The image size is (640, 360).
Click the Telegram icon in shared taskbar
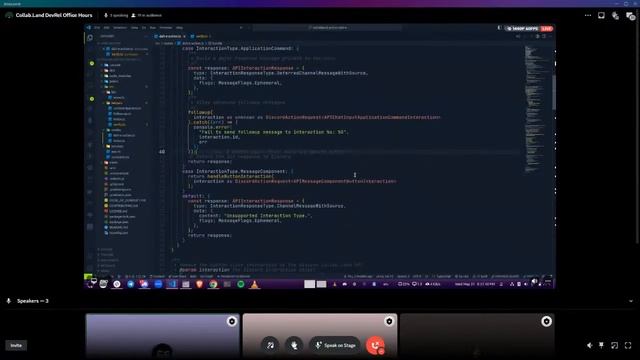point(131,284)
